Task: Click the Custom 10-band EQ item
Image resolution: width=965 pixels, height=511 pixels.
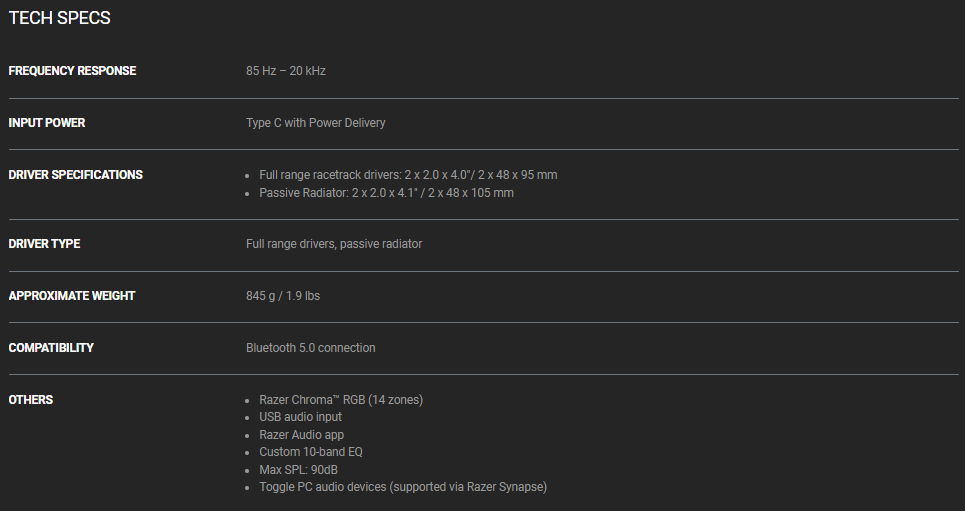Action: click(311, 452)
